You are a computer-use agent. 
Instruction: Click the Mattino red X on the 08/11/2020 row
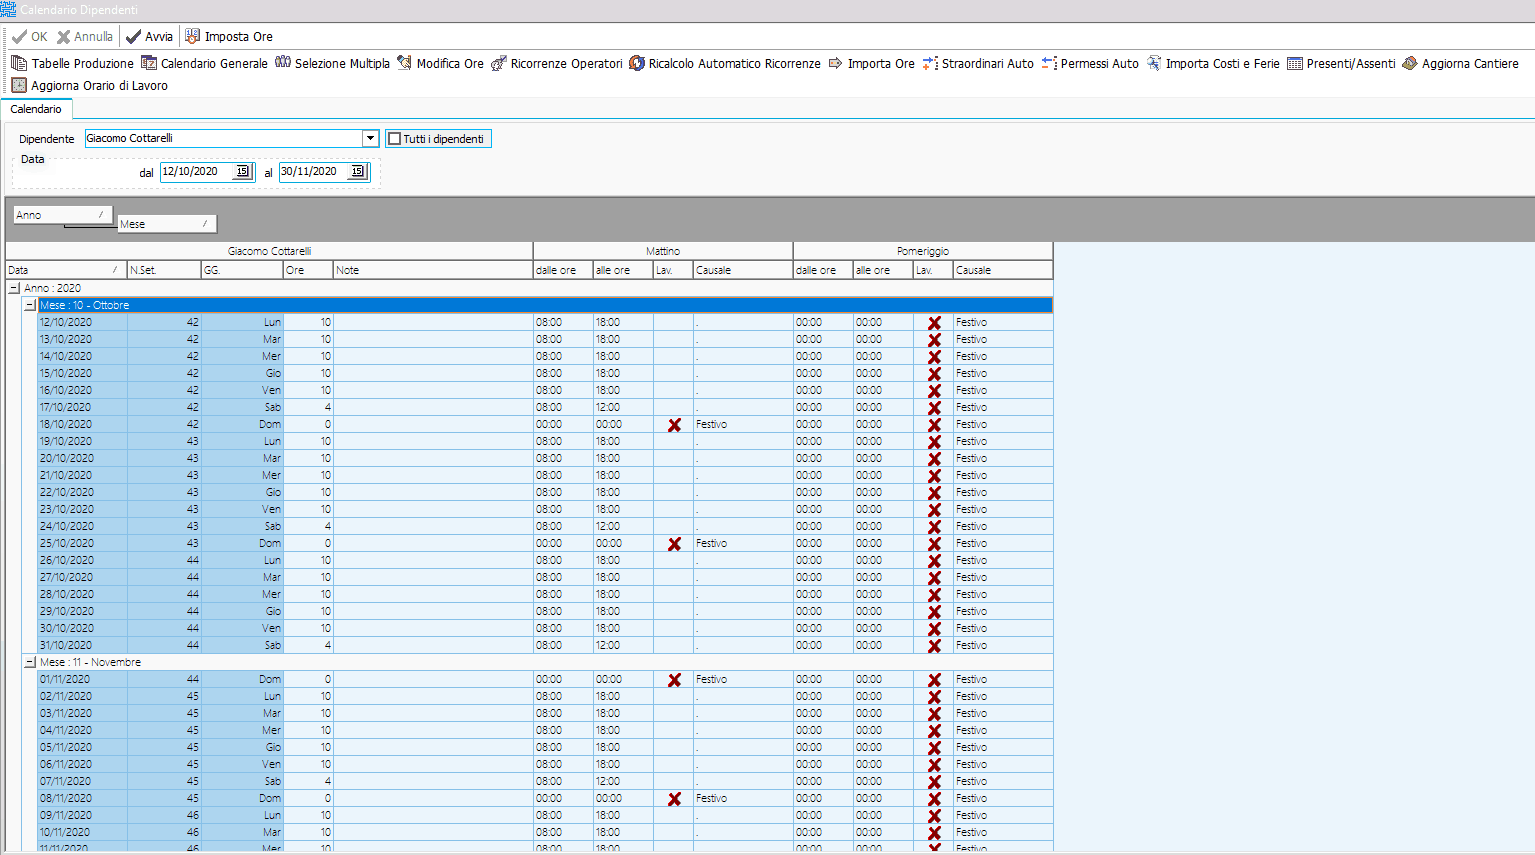coord(674,799)
